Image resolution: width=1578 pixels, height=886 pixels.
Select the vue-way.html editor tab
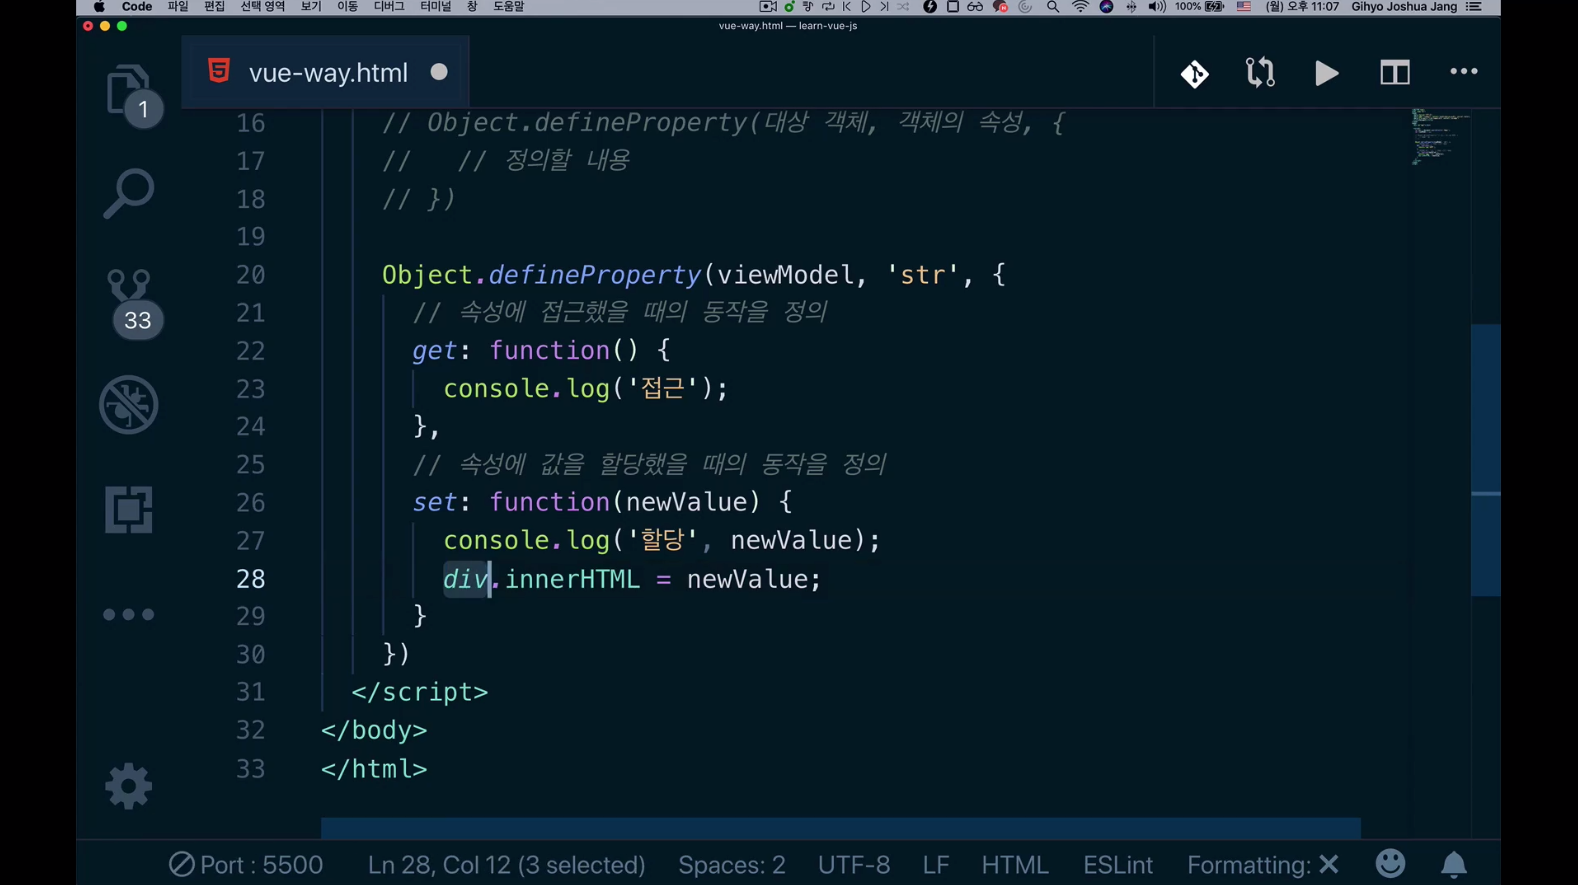(327, 73)
